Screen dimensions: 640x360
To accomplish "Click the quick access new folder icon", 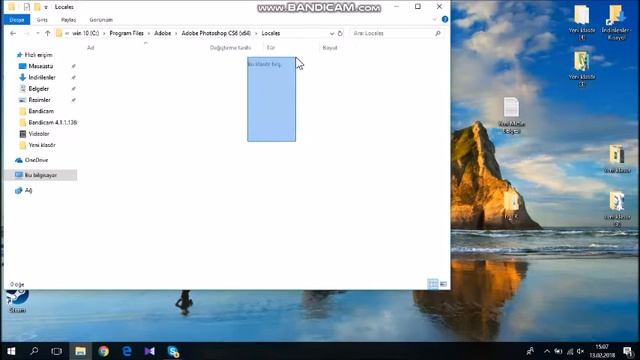I will tap(37, 7).
